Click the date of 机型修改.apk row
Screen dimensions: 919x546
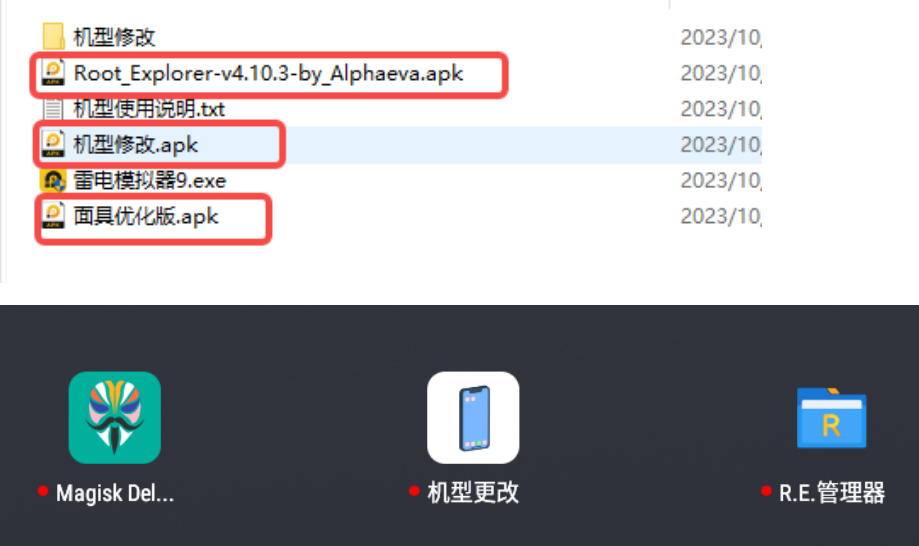(x=721, y=145)
